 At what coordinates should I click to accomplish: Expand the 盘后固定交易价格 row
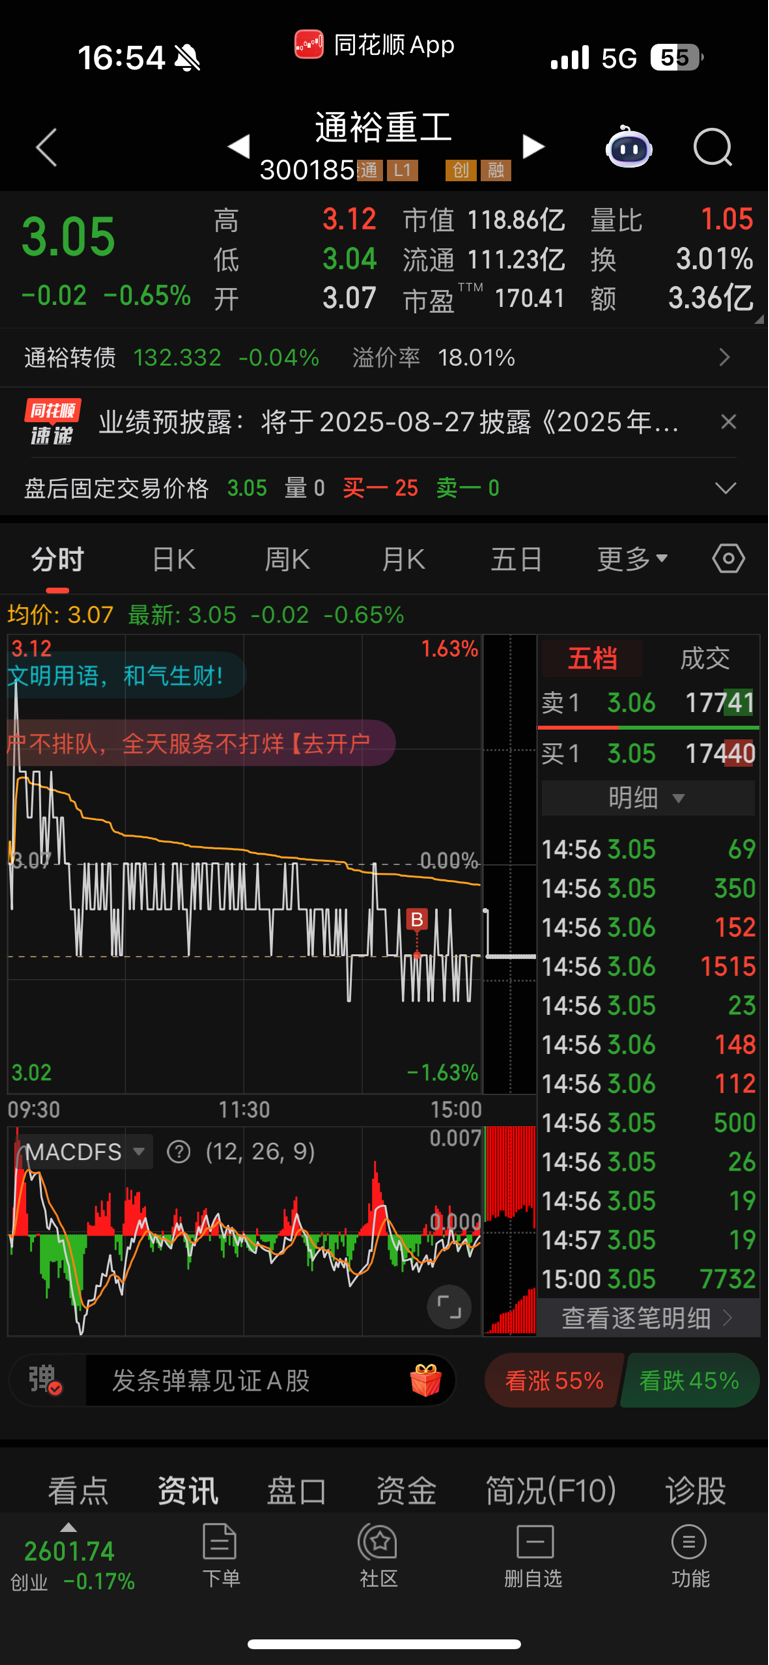726,488
